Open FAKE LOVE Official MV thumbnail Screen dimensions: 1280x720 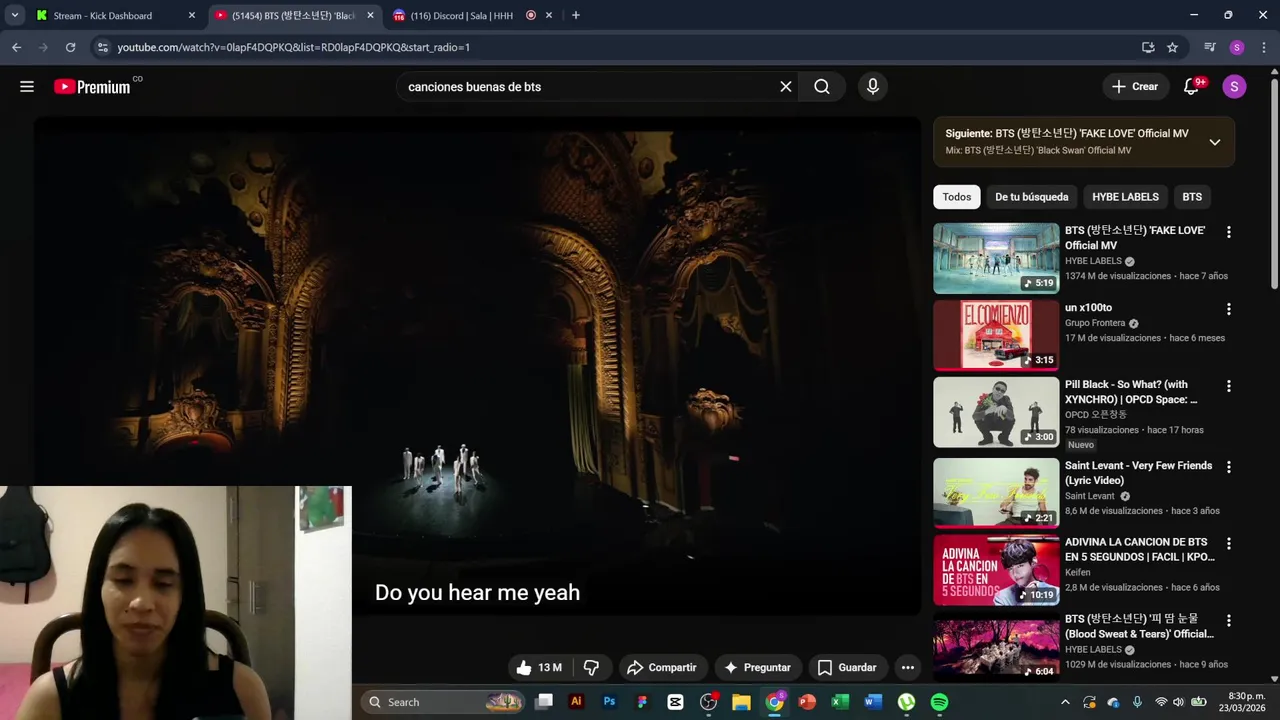point(996,258)
